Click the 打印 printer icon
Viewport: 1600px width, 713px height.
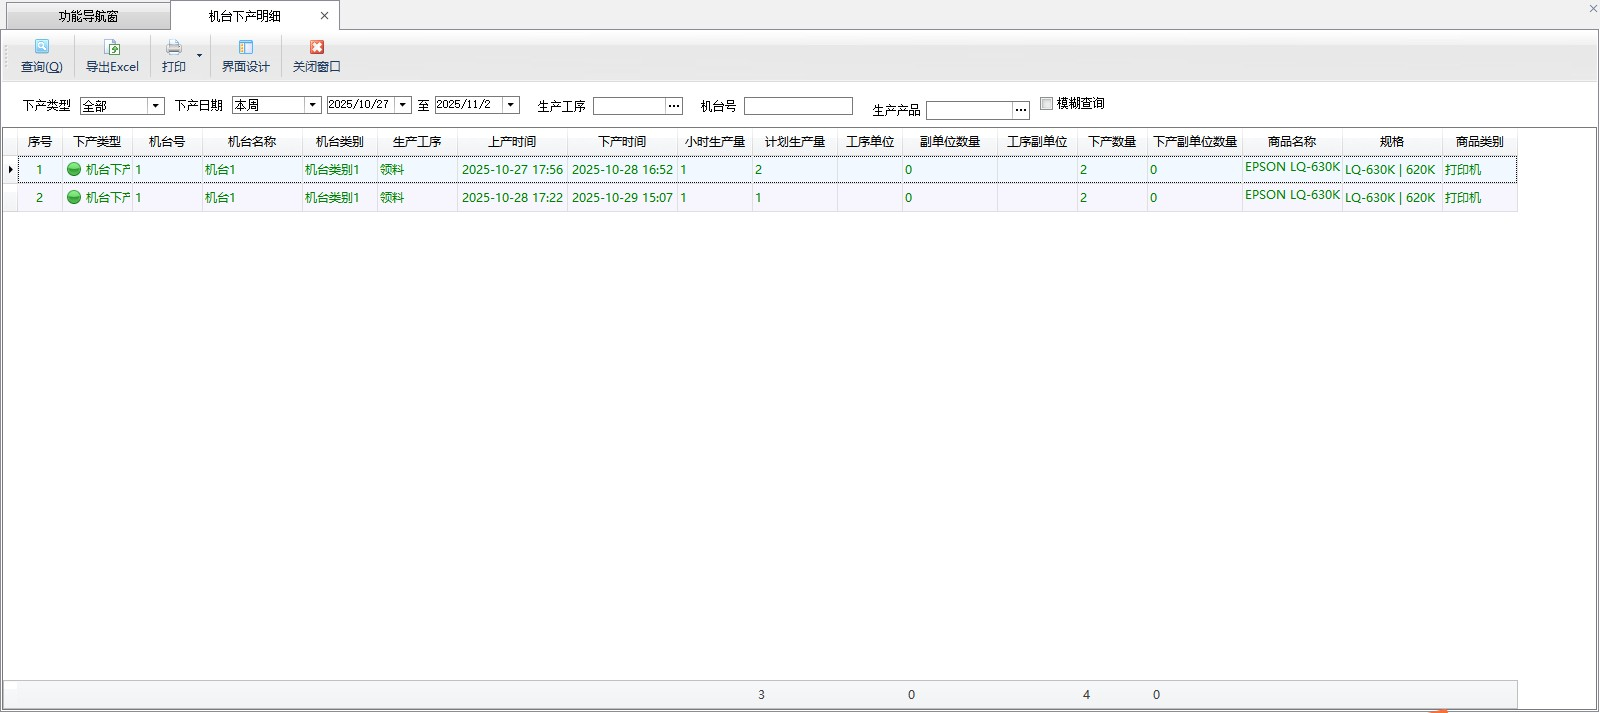click(174, 47)
